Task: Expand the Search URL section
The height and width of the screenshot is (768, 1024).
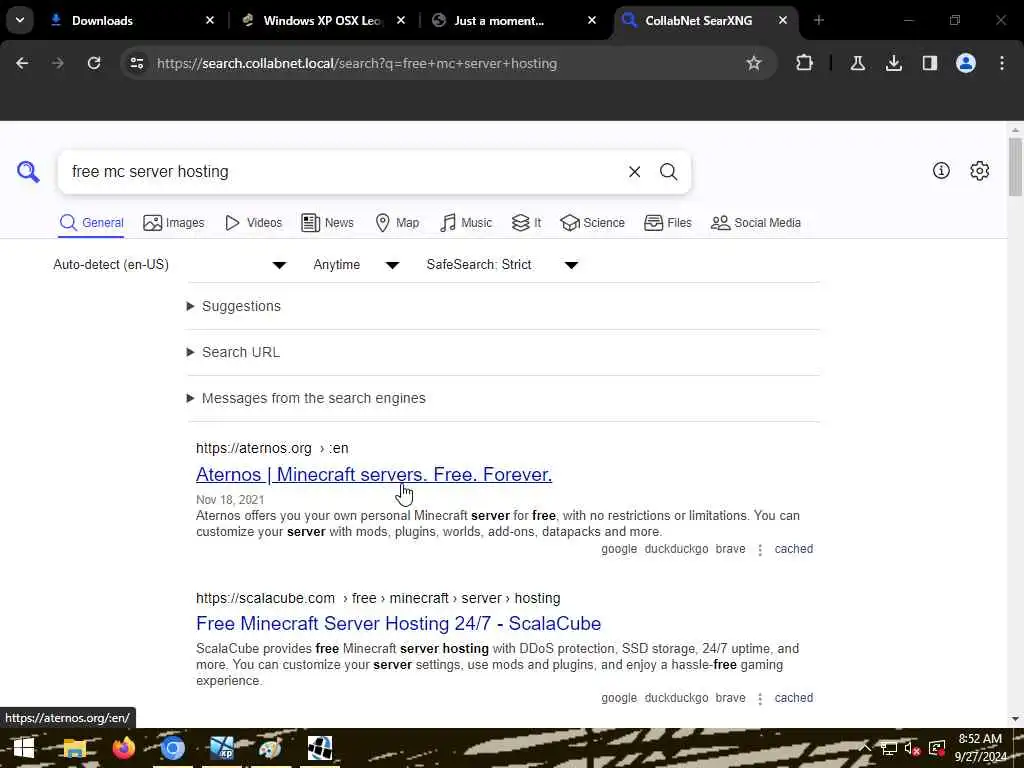Action: point(233,352)
